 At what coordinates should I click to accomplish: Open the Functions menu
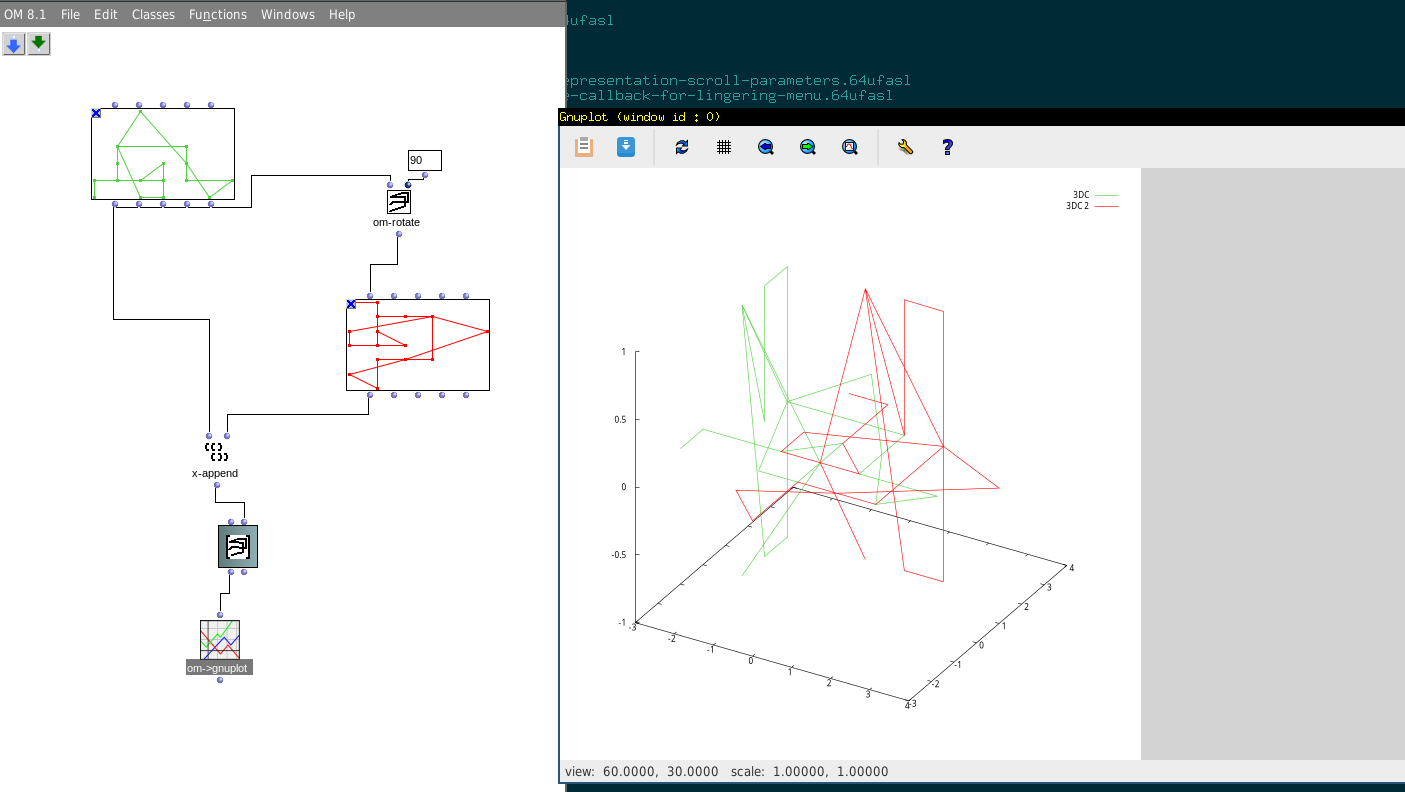click(218, 14)
